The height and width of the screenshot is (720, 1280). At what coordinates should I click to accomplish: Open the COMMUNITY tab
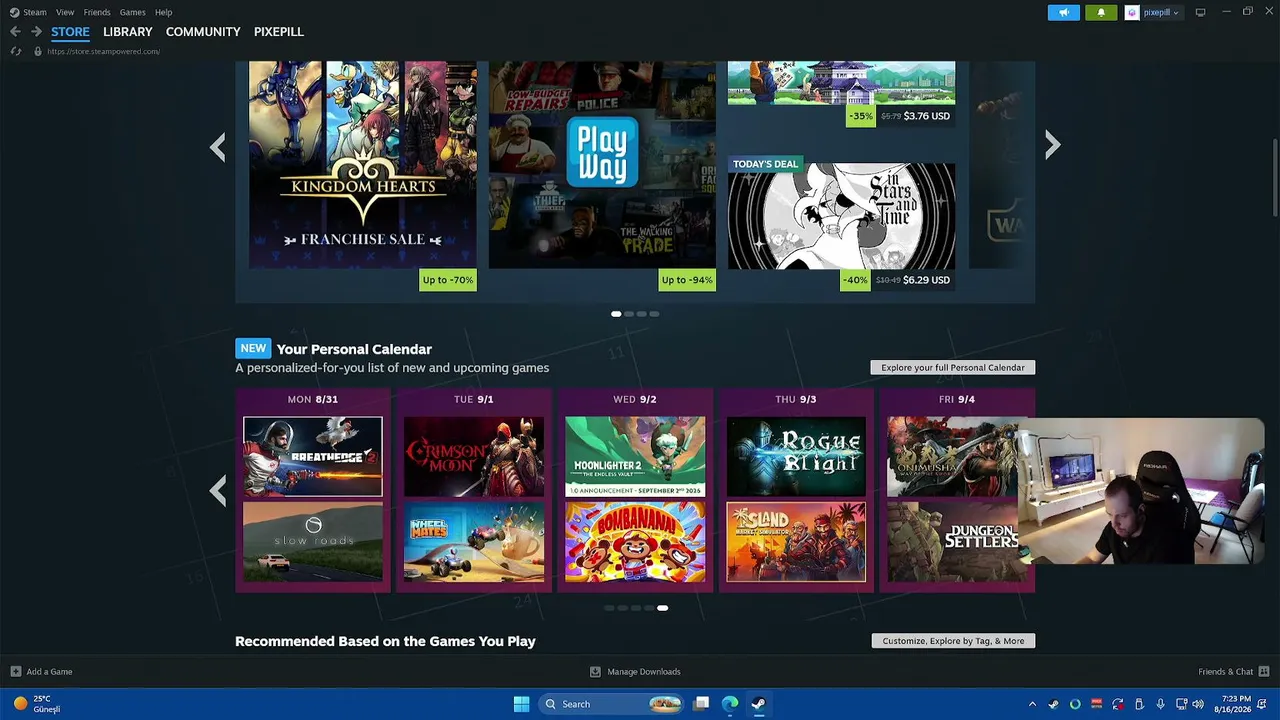203,32
